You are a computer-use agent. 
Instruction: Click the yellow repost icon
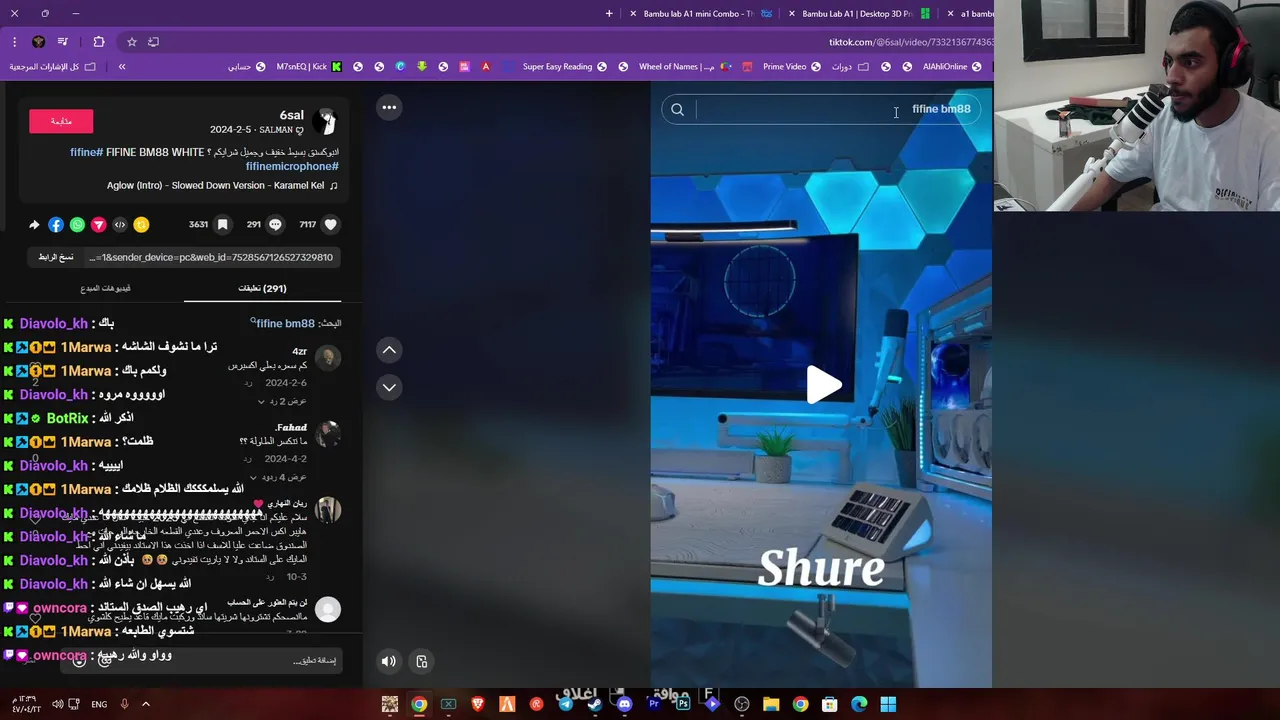pyautogui.click(x=141, y=225)
